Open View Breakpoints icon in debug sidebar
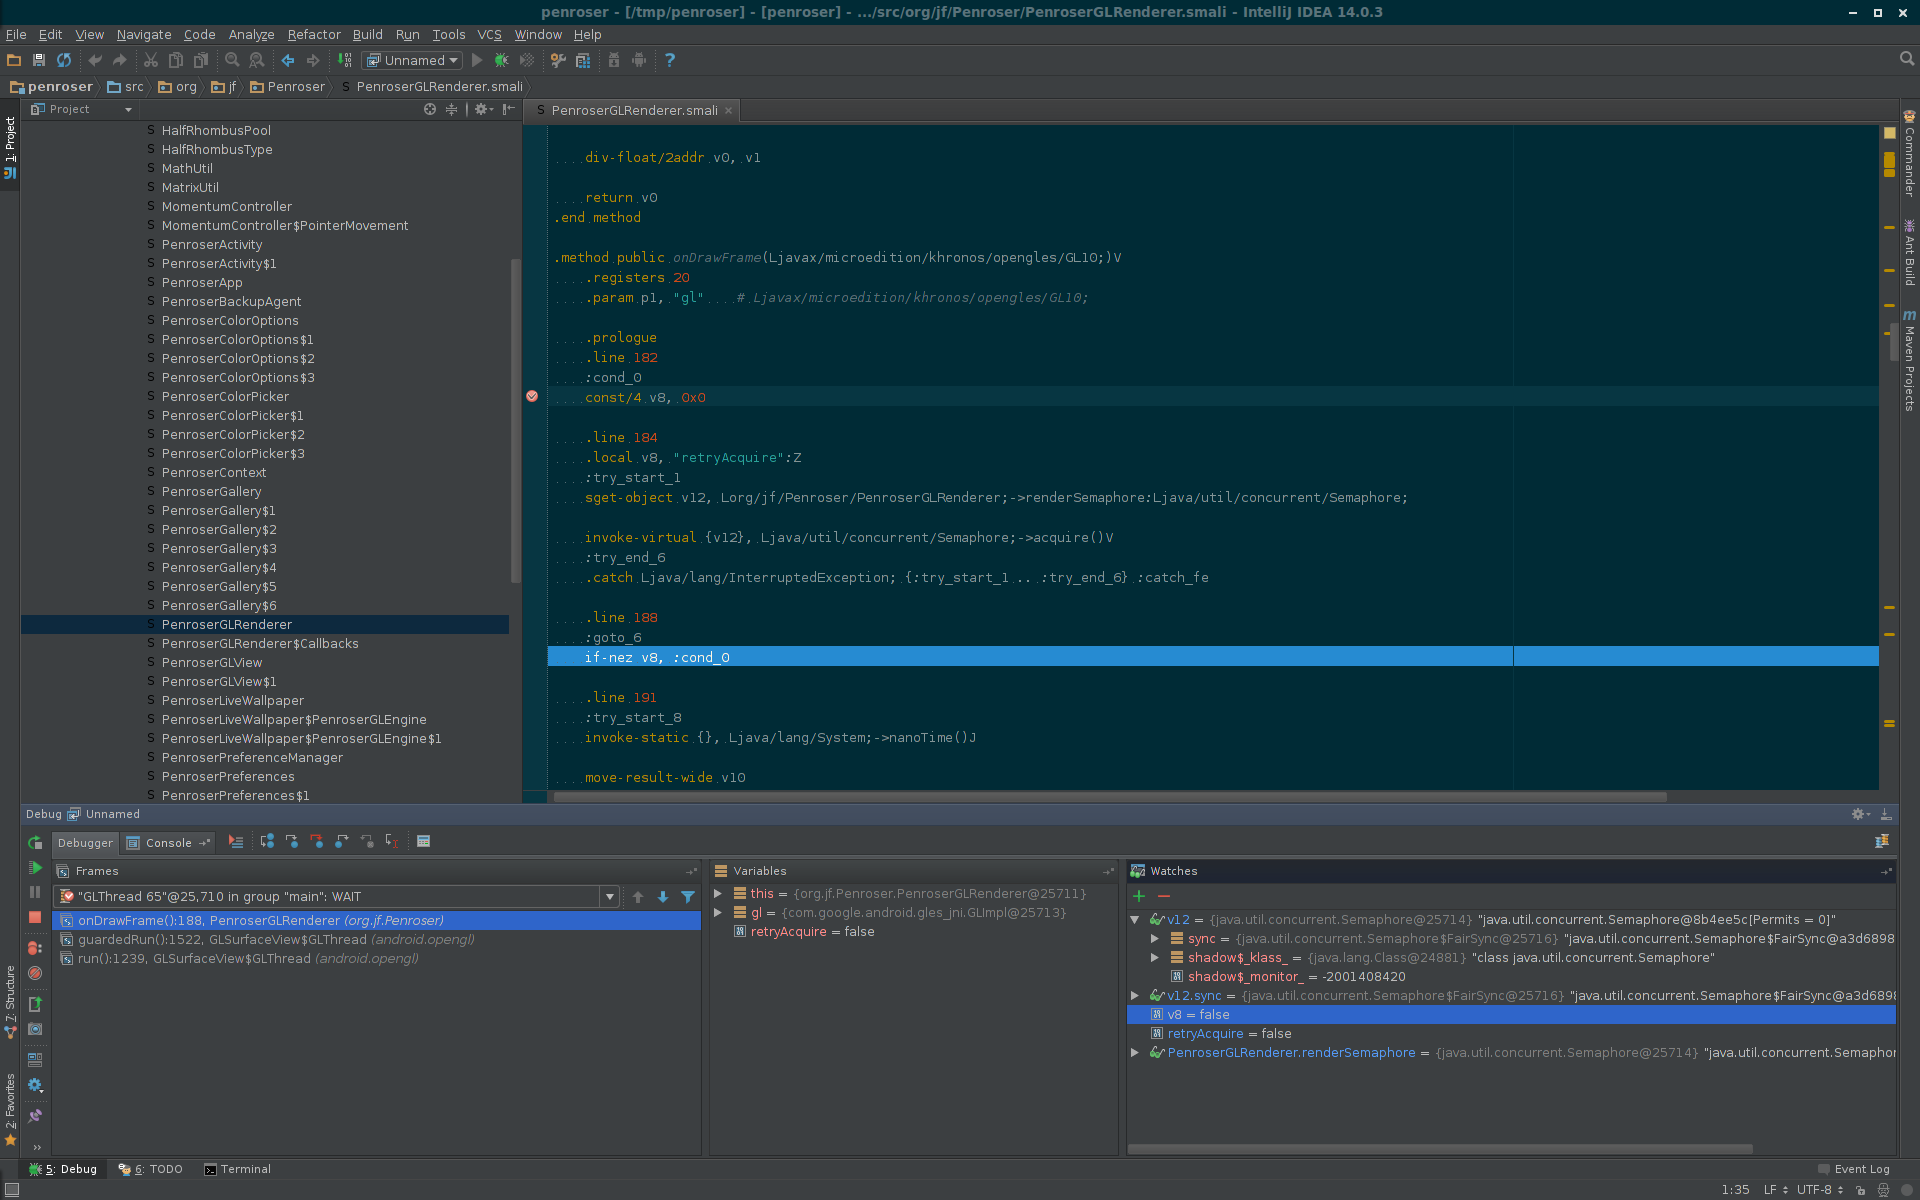Screen dimensions: 1920x1200 point(35,947)
